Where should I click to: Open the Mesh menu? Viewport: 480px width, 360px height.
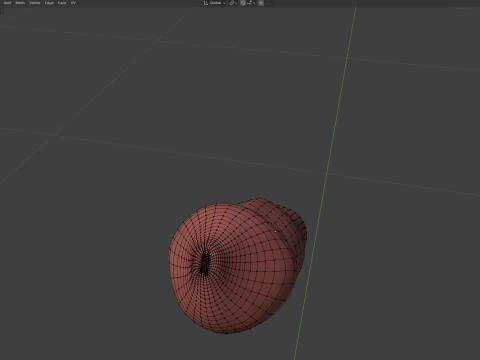pyautogui.click(x=20, y=3)
